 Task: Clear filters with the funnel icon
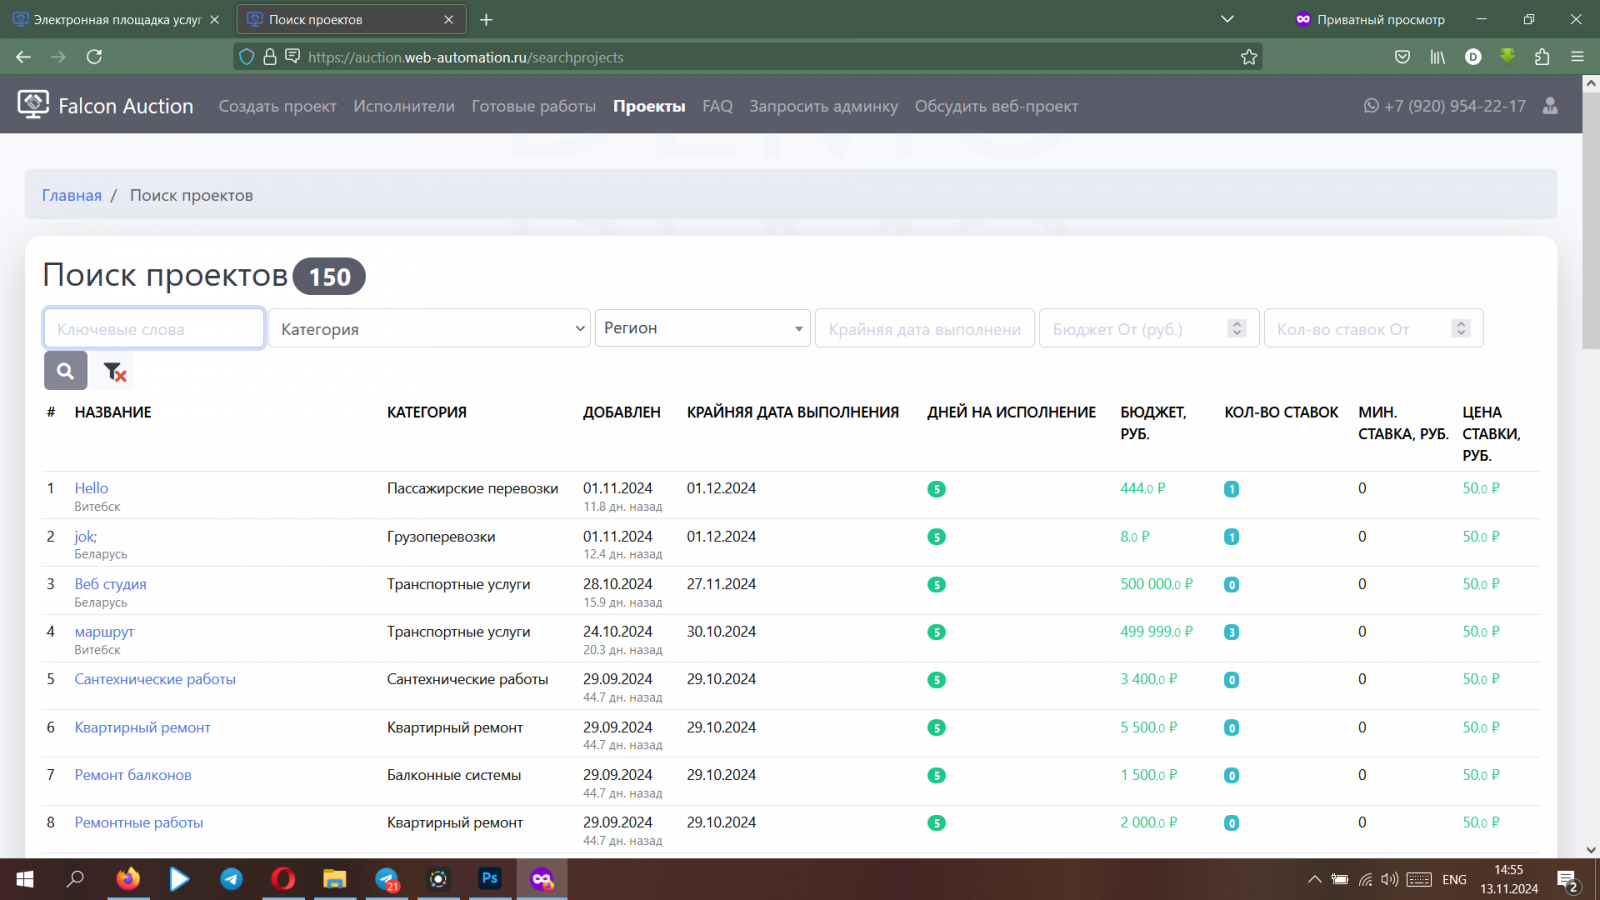click(114, 371)
